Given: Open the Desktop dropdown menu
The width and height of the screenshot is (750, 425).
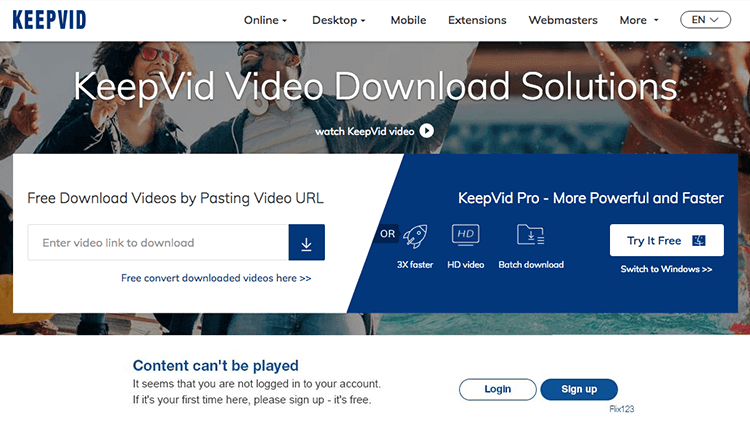Looking at the screenshot, I should [339, 20].
